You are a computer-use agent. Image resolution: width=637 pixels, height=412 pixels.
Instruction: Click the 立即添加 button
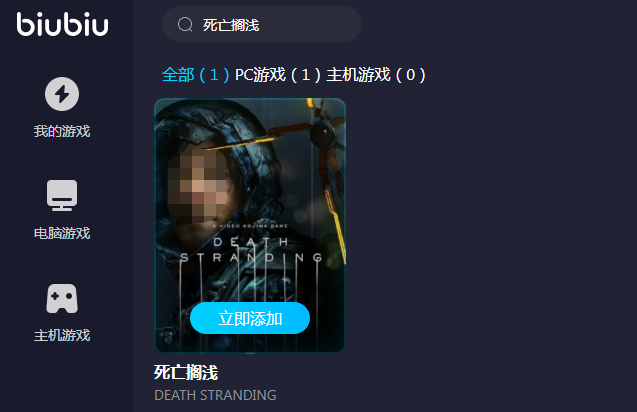pos(250,318)
